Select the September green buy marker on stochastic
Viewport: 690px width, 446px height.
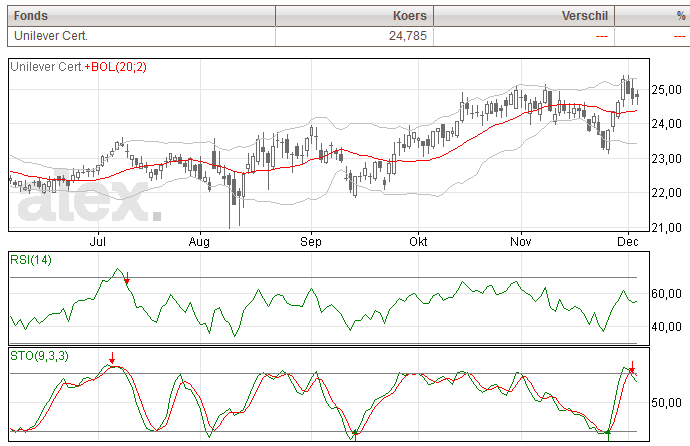pyautogui.click(x=355, y=435)
